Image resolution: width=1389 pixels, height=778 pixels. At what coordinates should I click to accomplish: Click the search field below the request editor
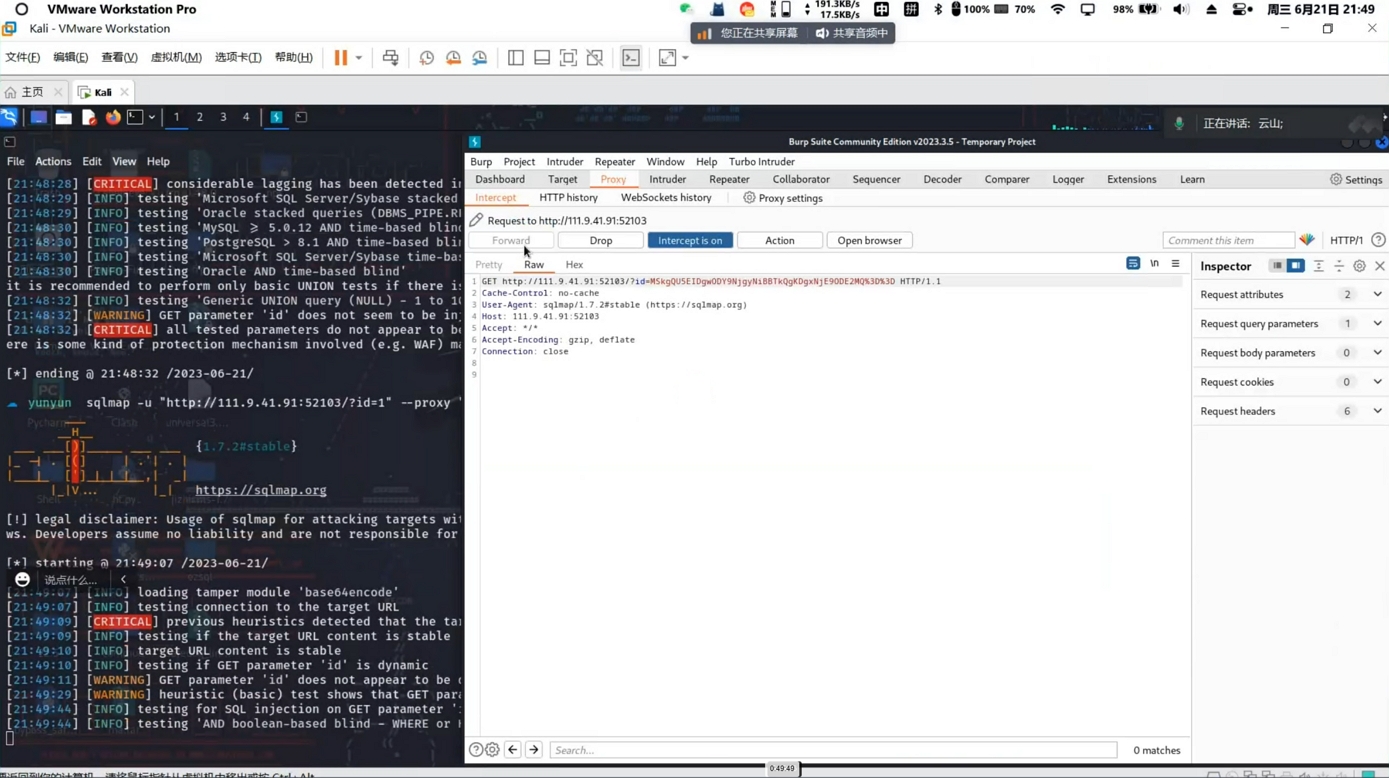[833, 750]
